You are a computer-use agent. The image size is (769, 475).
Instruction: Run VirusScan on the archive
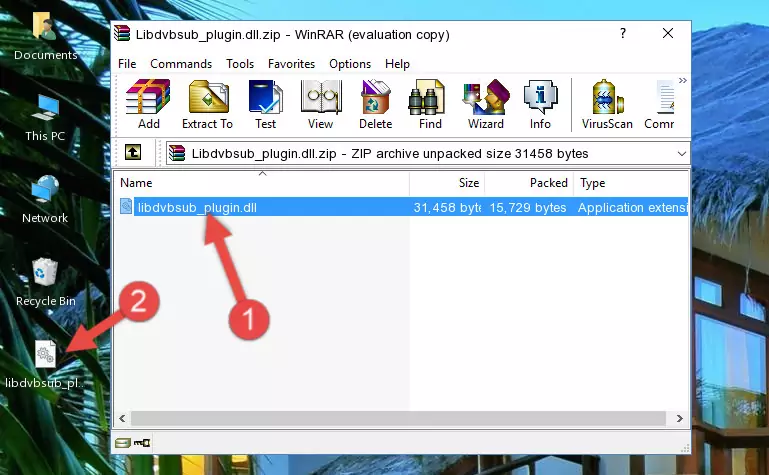(x=607, y=104)
